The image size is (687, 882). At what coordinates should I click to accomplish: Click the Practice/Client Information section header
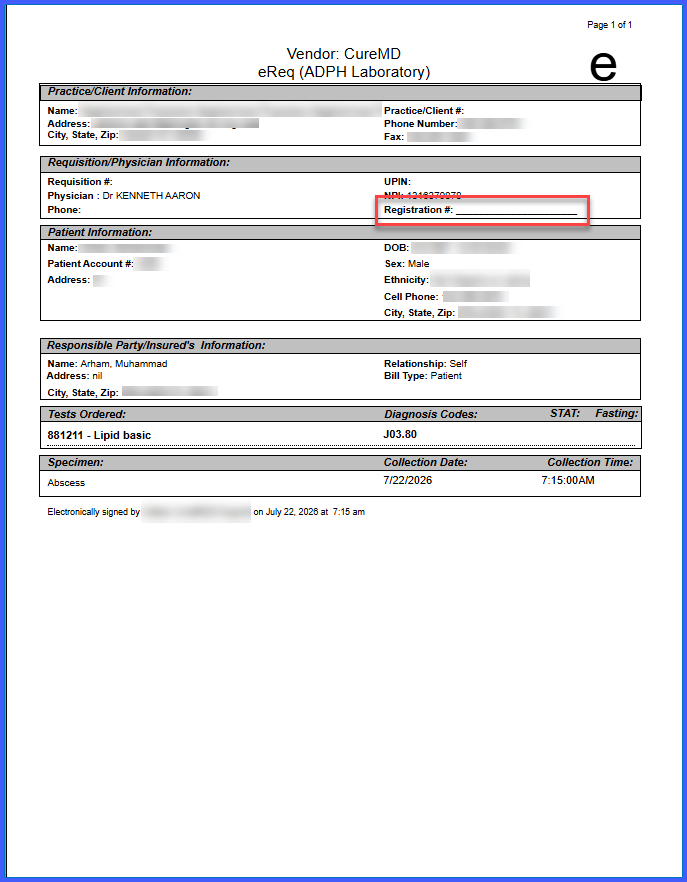click(x=340, y=92)
